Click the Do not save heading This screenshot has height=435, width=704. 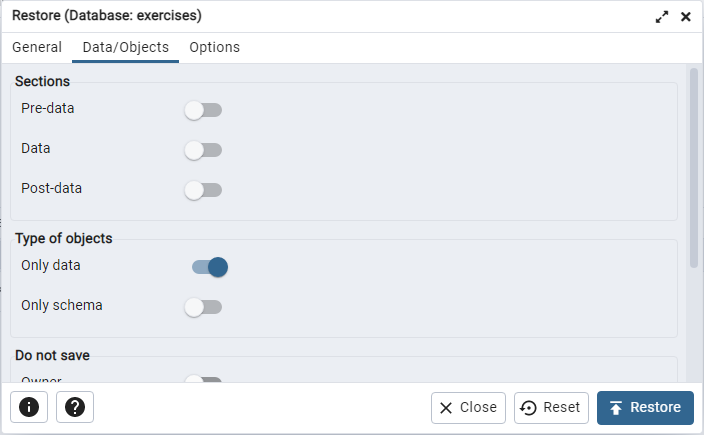tap(52, 355)
